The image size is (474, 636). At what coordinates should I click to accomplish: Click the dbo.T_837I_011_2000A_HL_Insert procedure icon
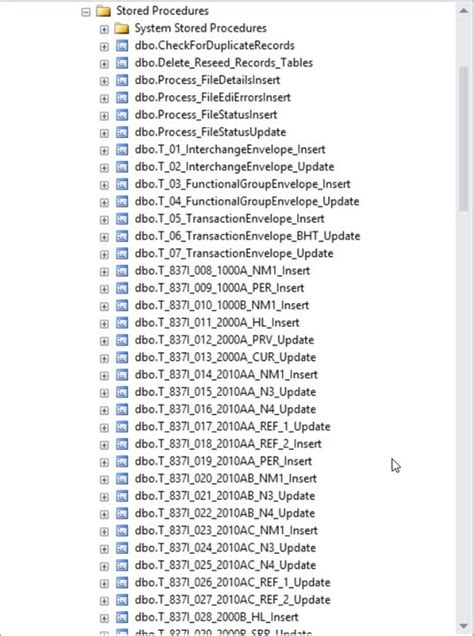click(122, 323)
